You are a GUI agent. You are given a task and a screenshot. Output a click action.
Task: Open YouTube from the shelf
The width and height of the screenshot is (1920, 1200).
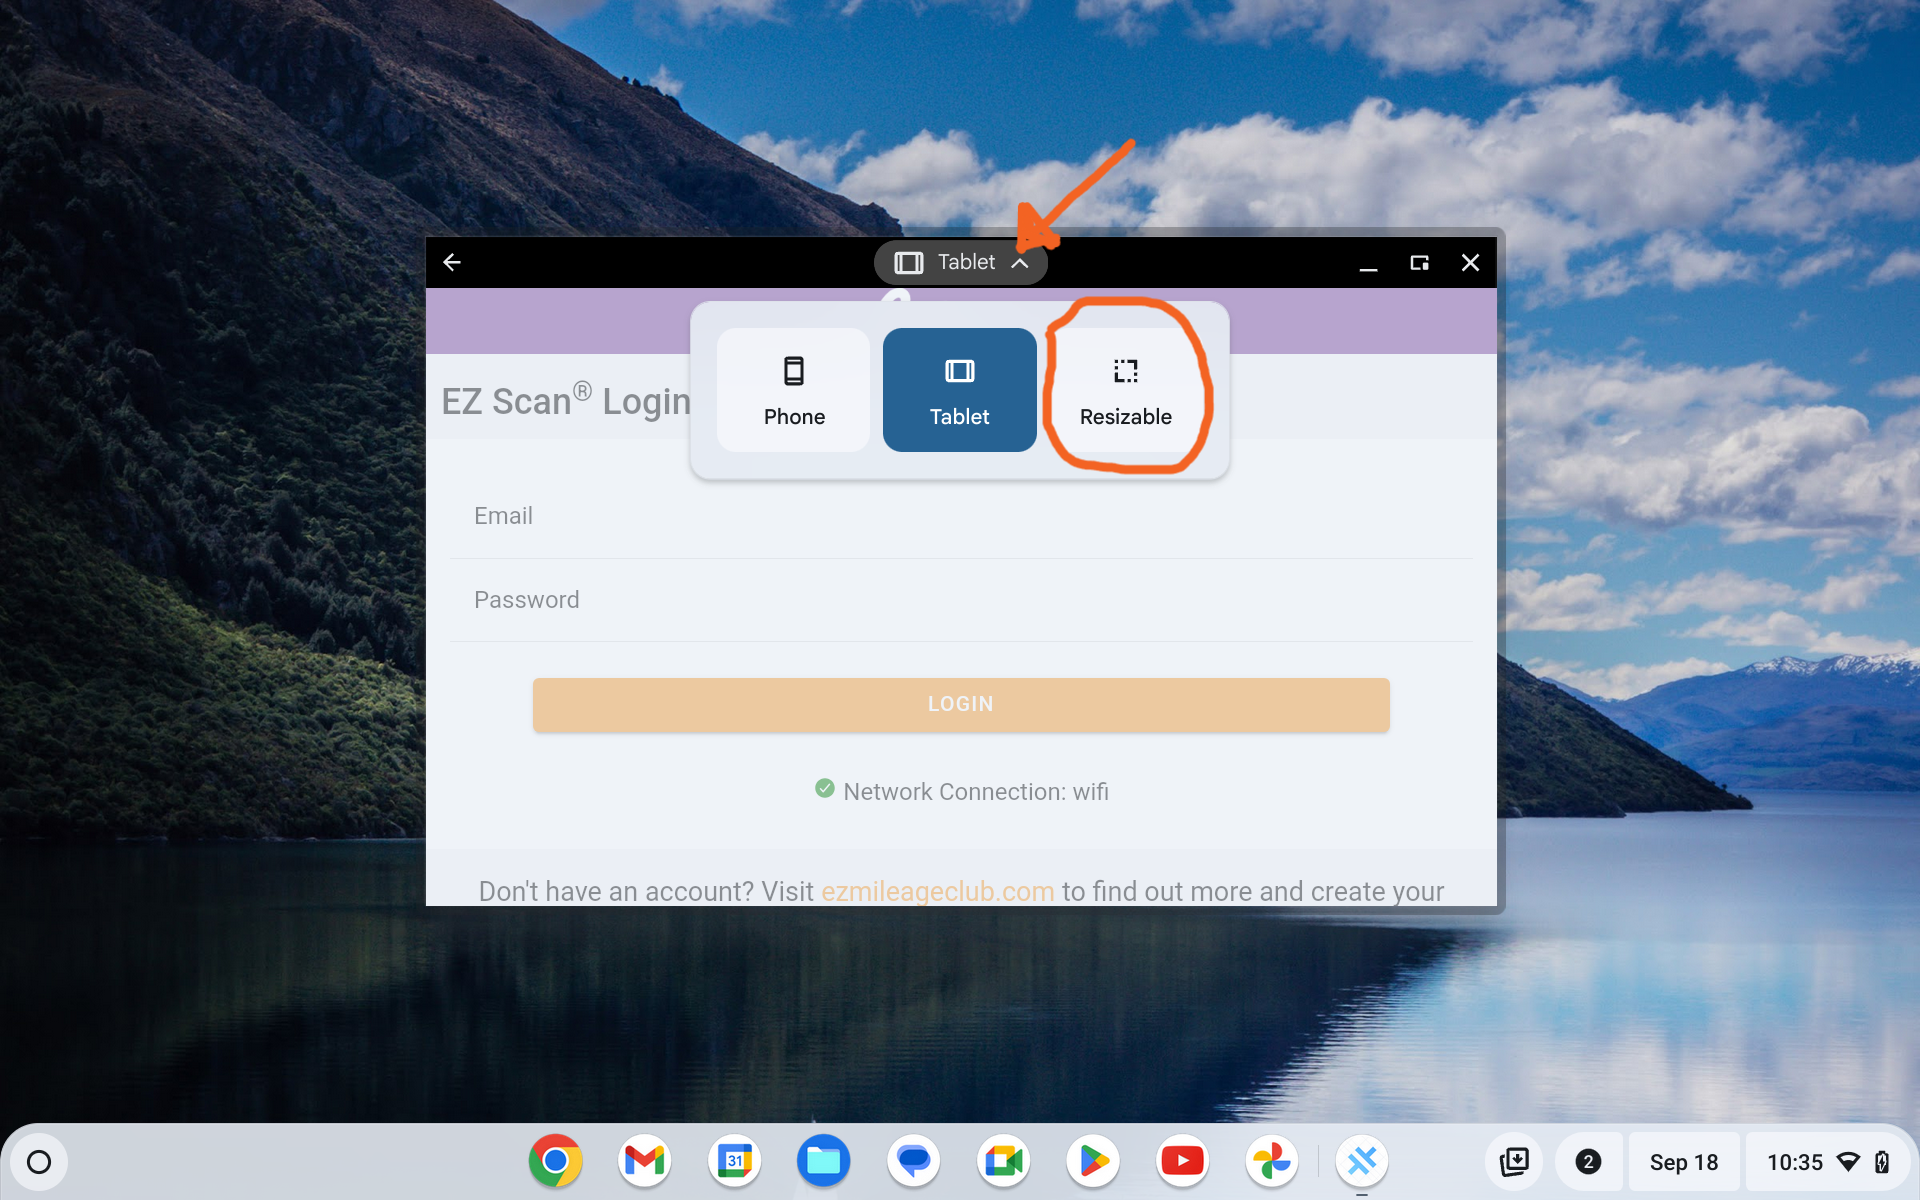coord(1182,1161)
